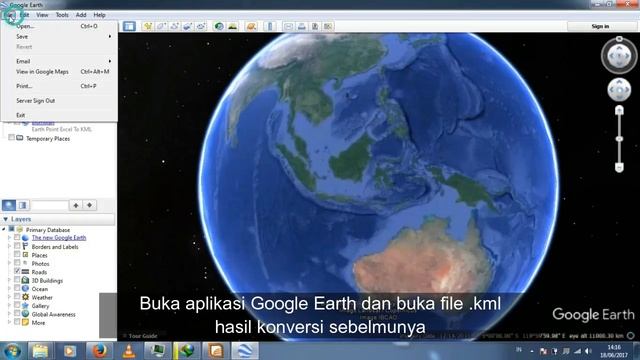Open Firefox from the taskbar

(x=99, y=351)
